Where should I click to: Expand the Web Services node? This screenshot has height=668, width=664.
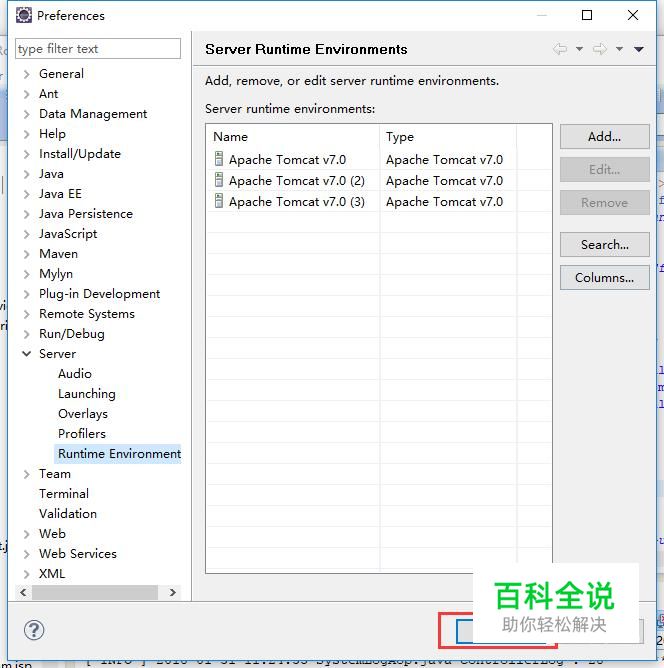click(27, 554)
